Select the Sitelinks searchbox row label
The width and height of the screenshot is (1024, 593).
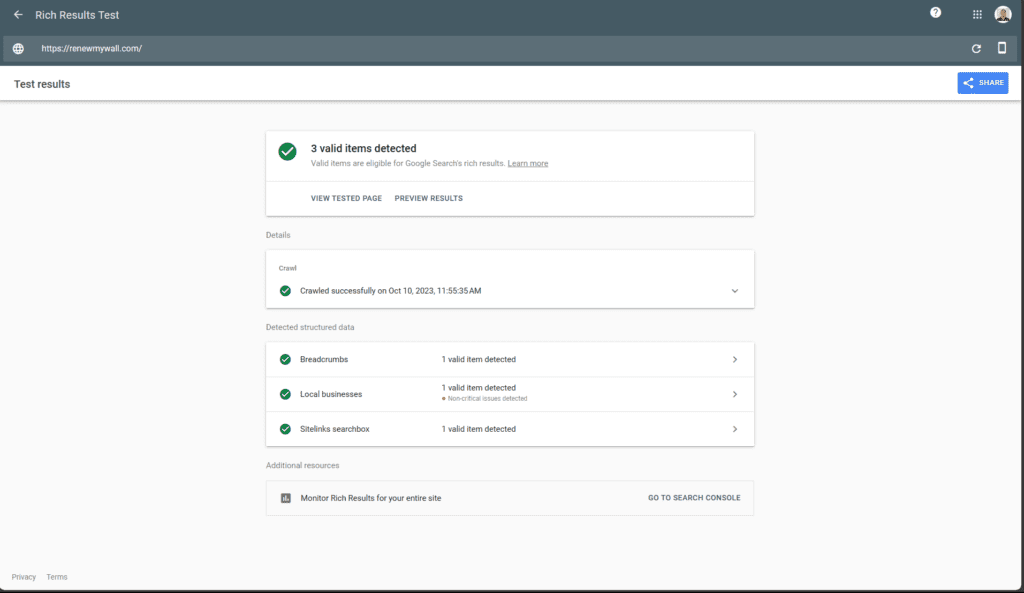[334, 429]
